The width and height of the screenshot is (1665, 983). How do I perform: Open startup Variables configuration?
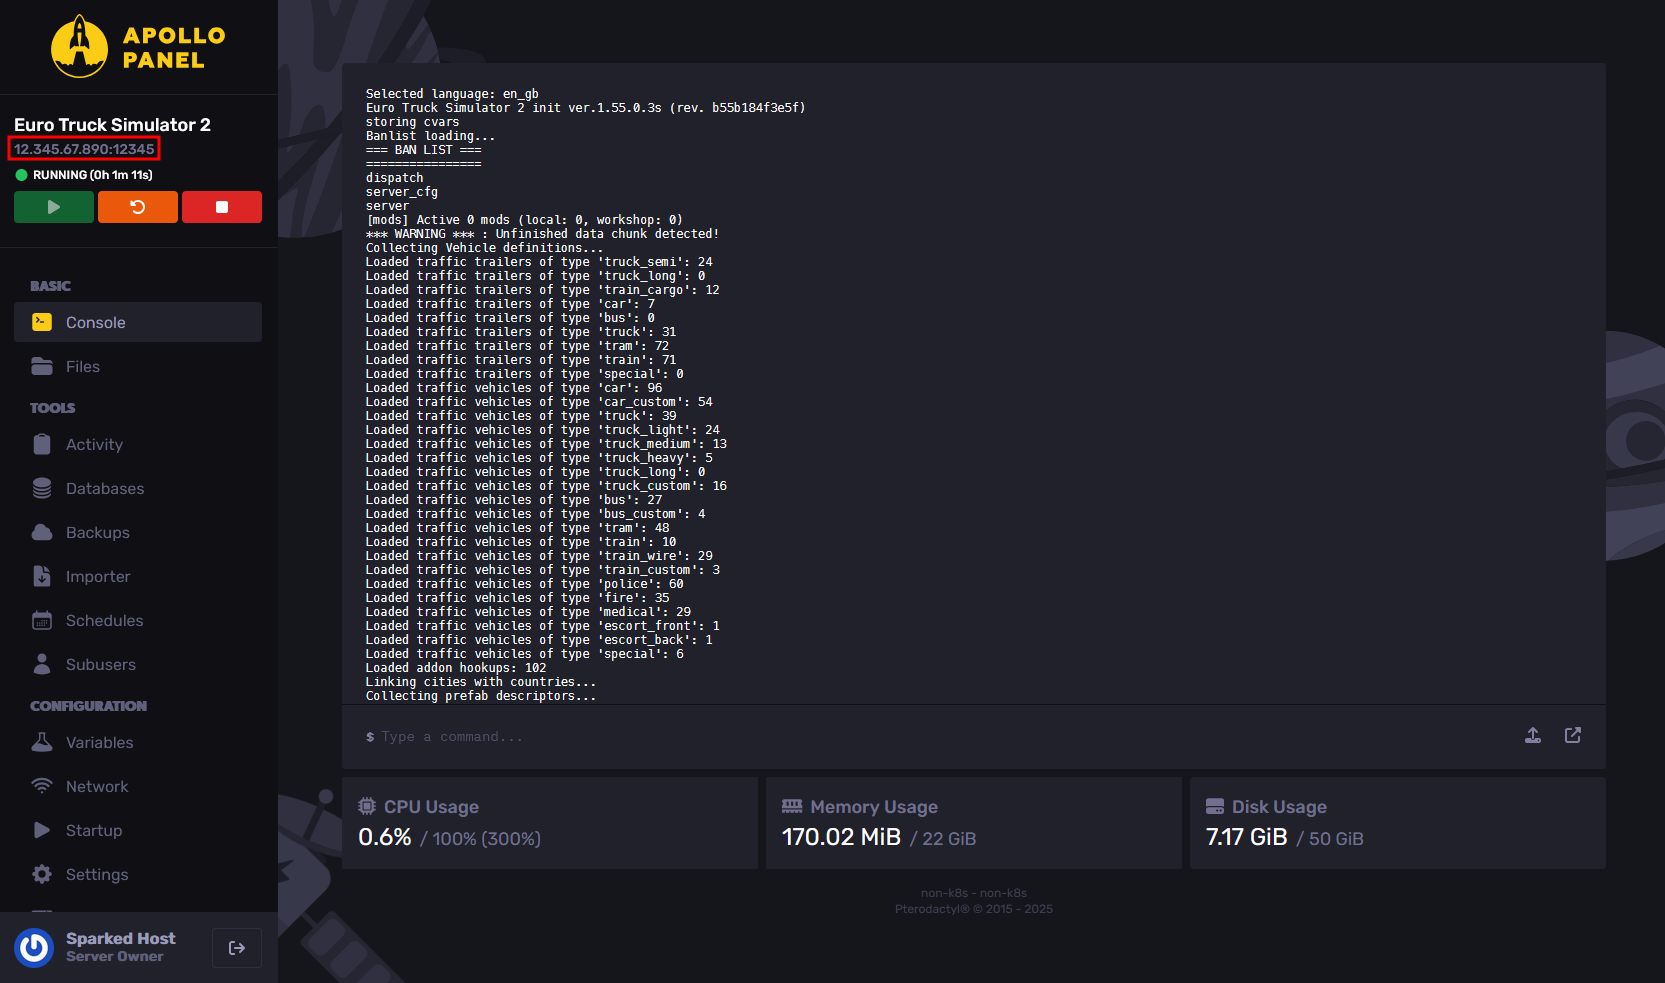click(x=138, y=742)
